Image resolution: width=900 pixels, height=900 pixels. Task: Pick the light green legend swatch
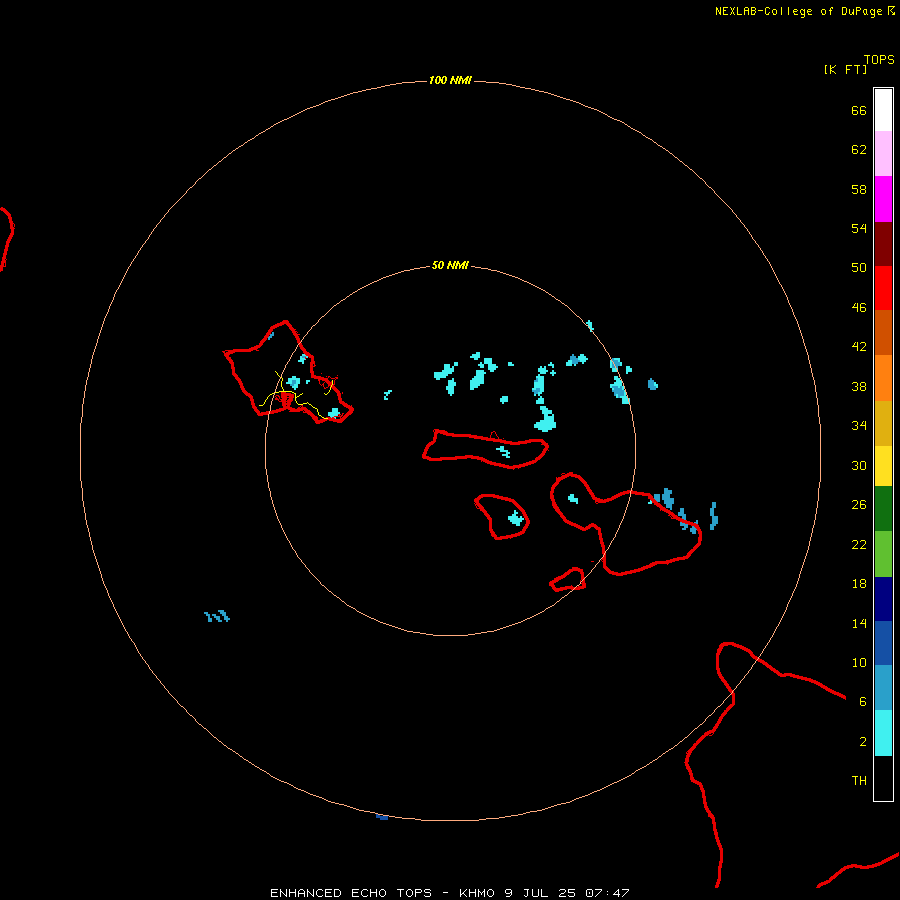(x=883, y=554)
